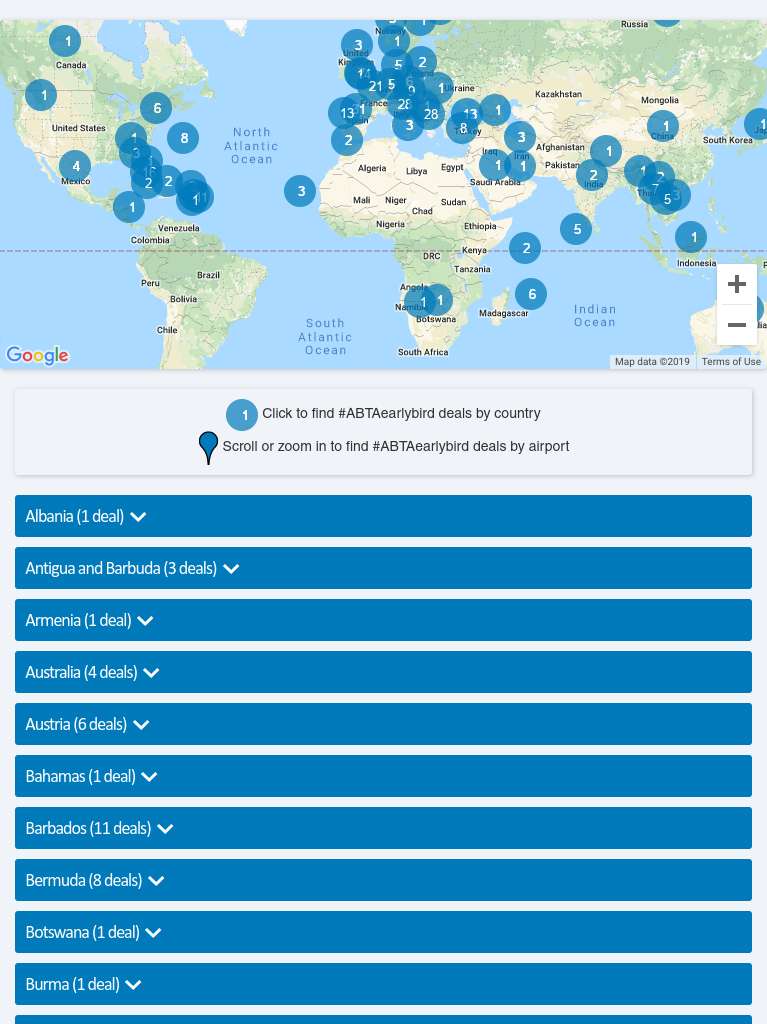Viewport: 767px width, 1024px height.
Task: Click the cluster showing 1 north of Pakistan
Action: (606, 152)
